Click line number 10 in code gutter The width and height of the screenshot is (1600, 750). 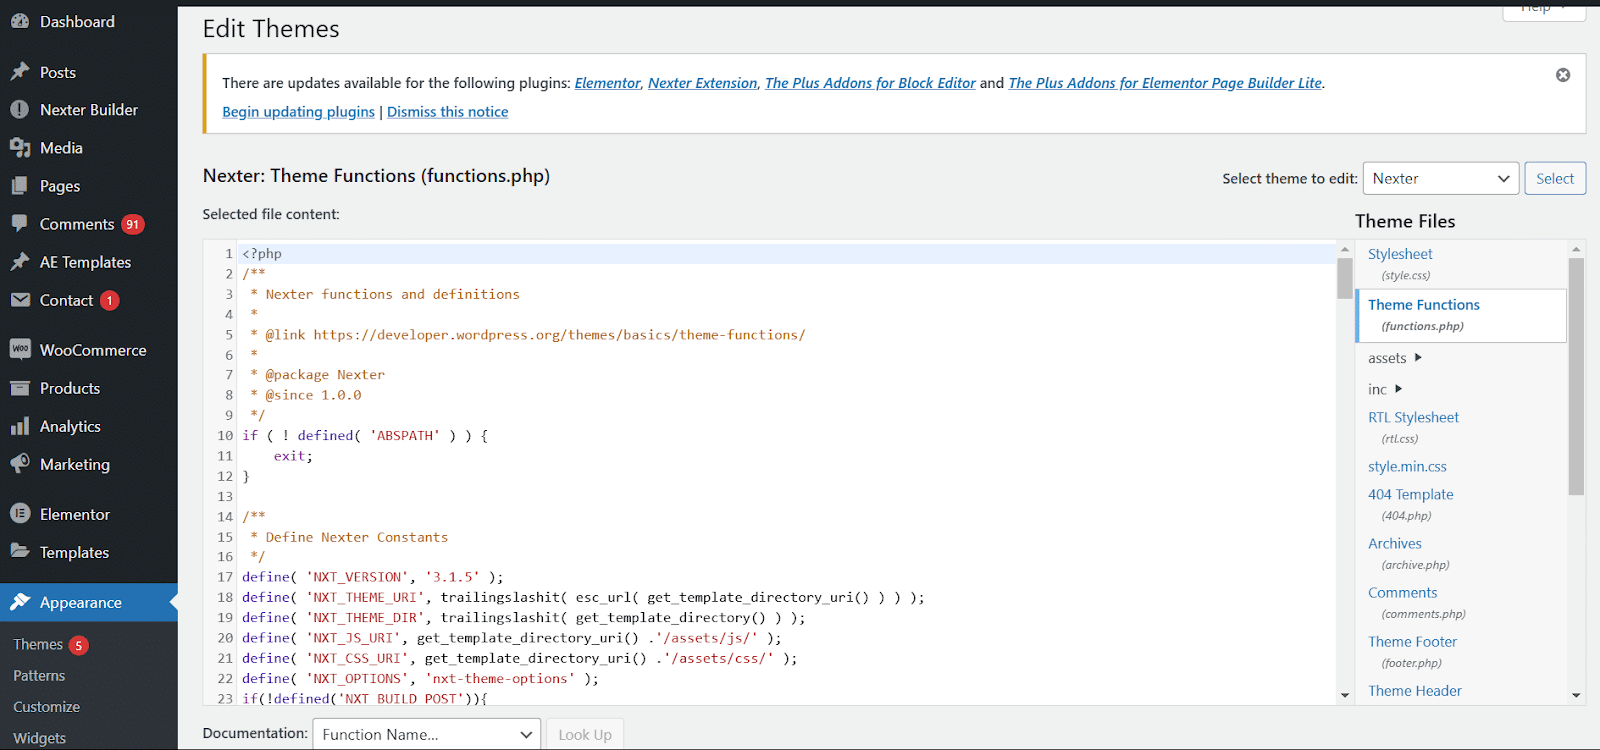pyautogui.click(x=225, y=436)
